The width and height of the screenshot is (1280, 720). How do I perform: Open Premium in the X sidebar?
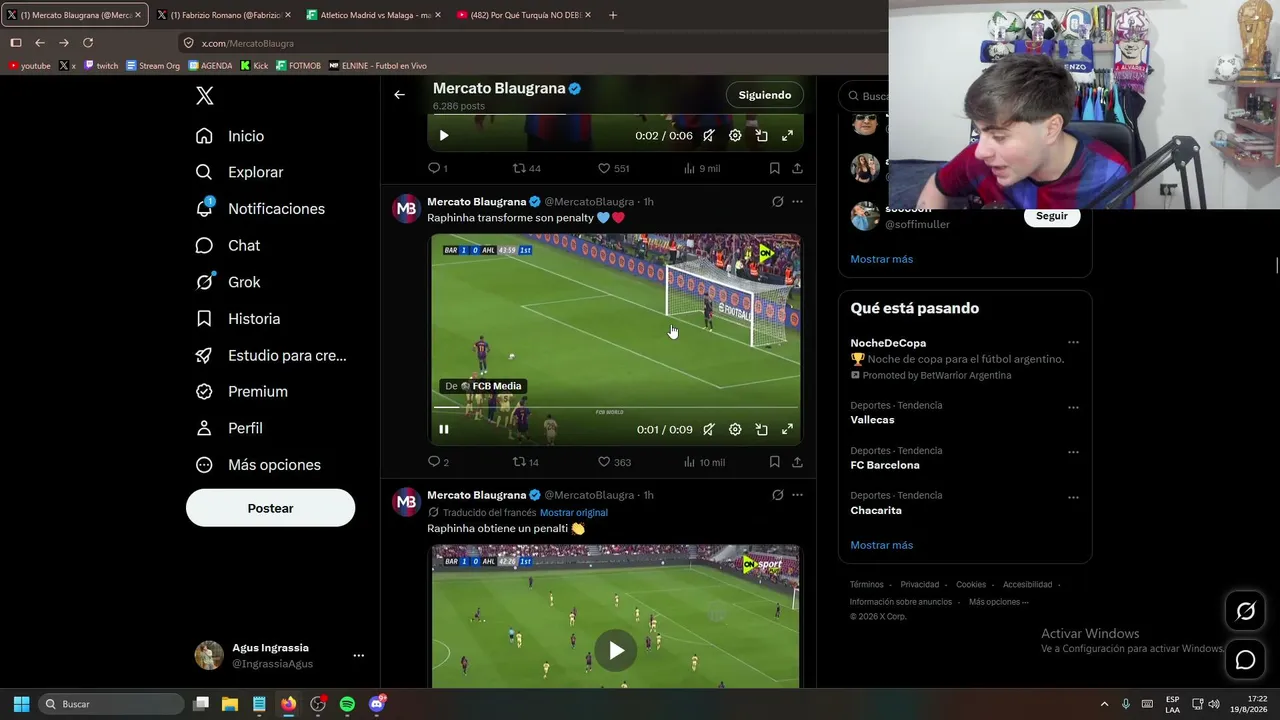(243, 392)
